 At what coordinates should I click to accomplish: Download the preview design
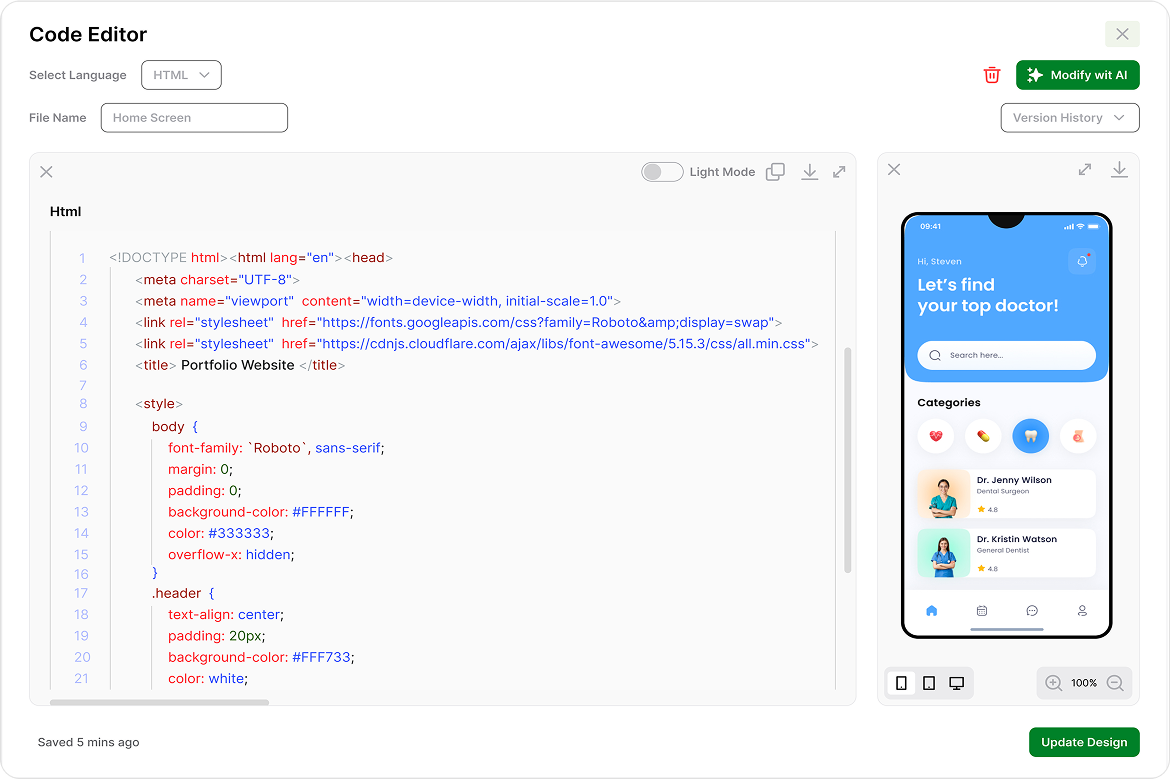(x=1119, y=169)
